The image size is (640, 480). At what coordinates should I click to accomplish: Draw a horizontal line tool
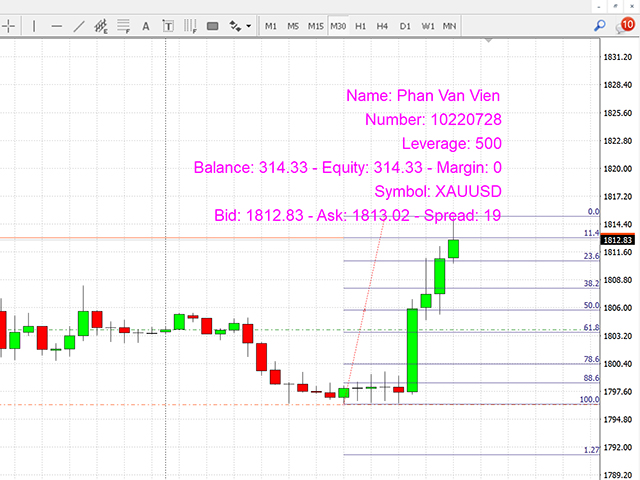57,27
